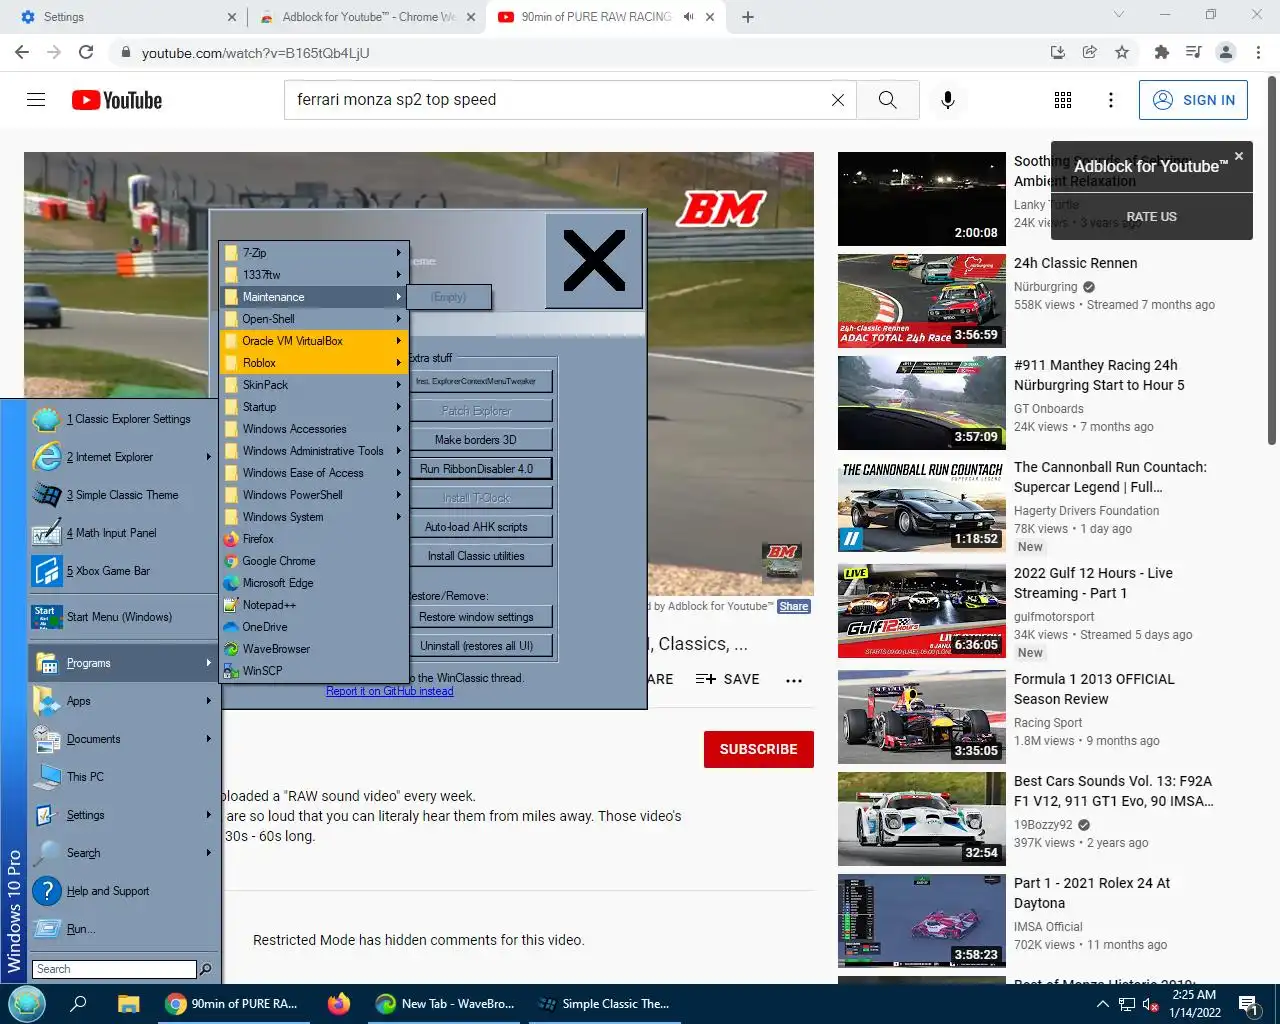
Task: Click RATE US in Adblock popup
Action: coord(1152,217)
